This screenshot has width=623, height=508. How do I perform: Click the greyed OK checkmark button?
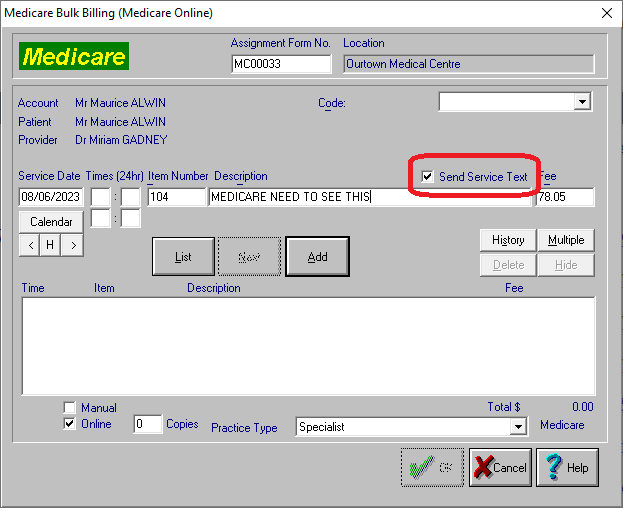tap(432, 467)
